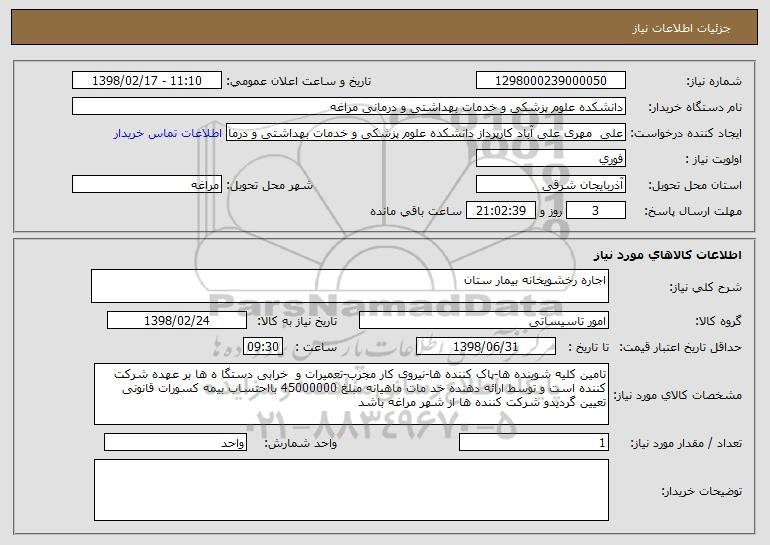
Task: Click the priority field showing فوری
Action: click(550, 159)
